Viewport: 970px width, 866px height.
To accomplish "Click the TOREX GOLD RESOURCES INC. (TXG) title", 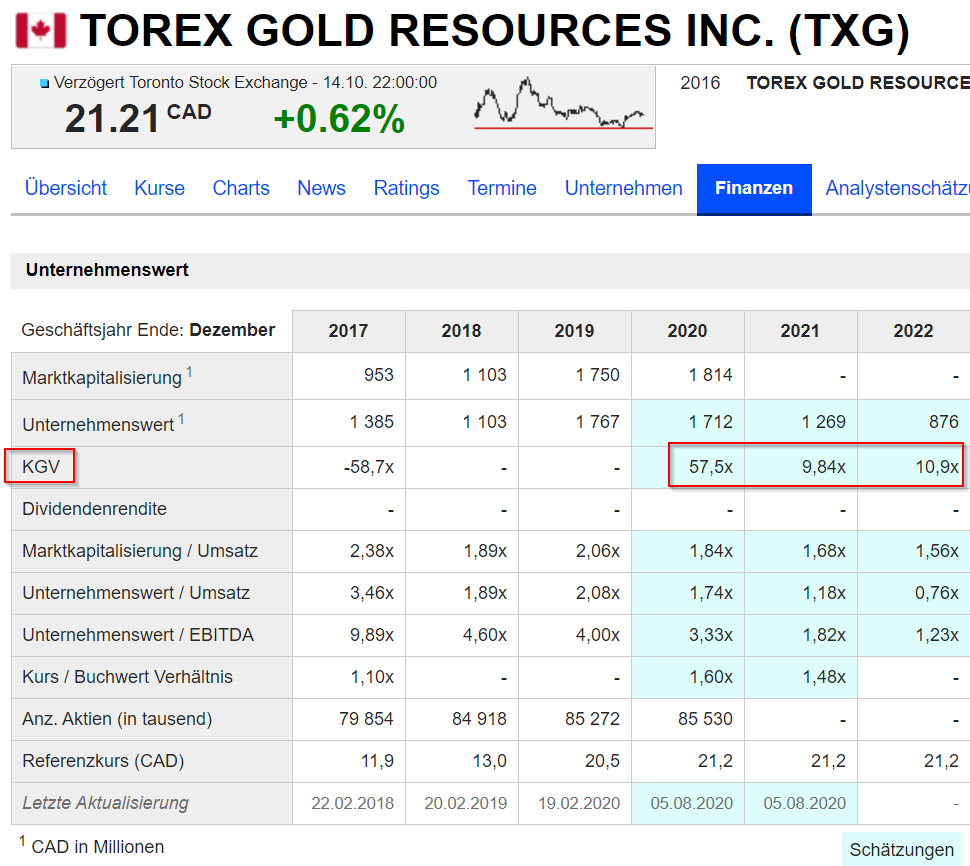I will [x=495, y=30].
